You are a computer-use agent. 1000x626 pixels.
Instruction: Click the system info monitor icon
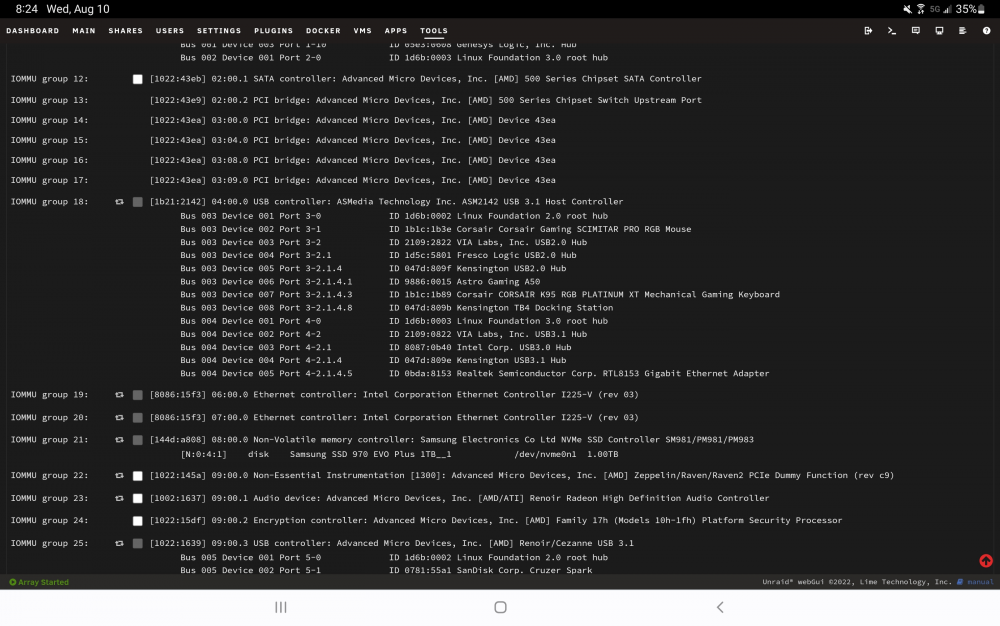(x=939, y=31)
